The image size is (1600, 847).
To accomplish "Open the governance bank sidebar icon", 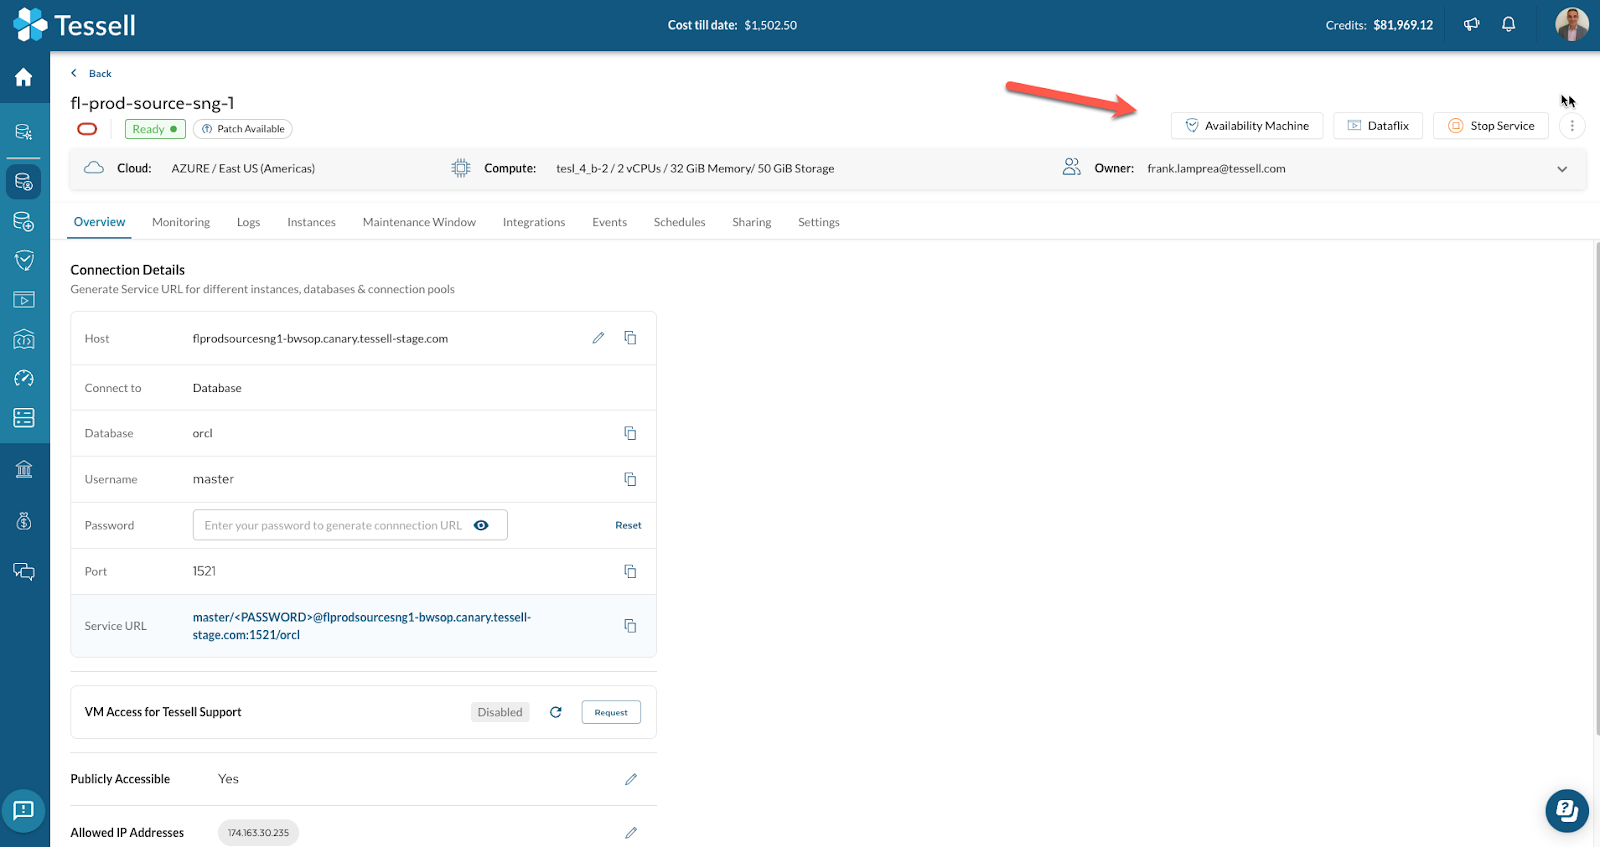I will click(x=24, y=469).
